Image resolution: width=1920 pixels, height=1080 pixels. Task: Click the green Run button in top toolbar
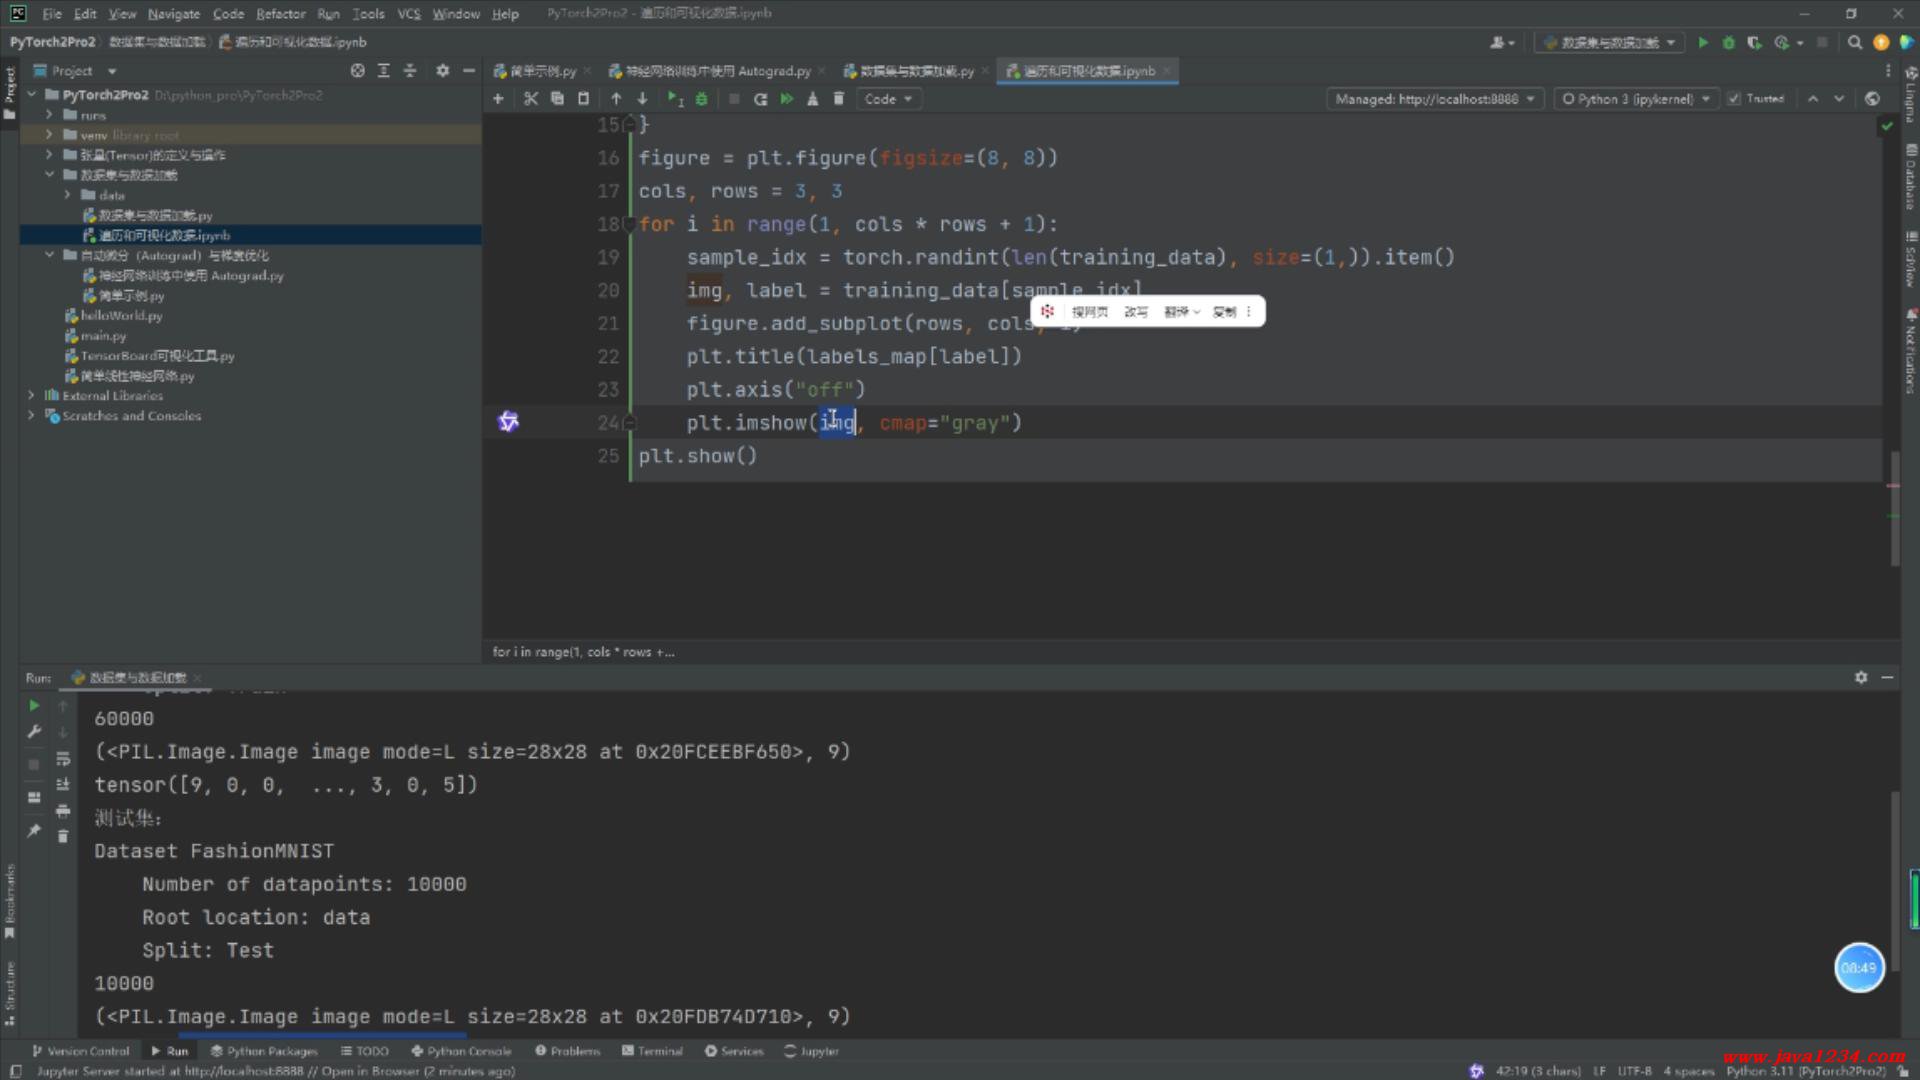(x=1703, y=42)
